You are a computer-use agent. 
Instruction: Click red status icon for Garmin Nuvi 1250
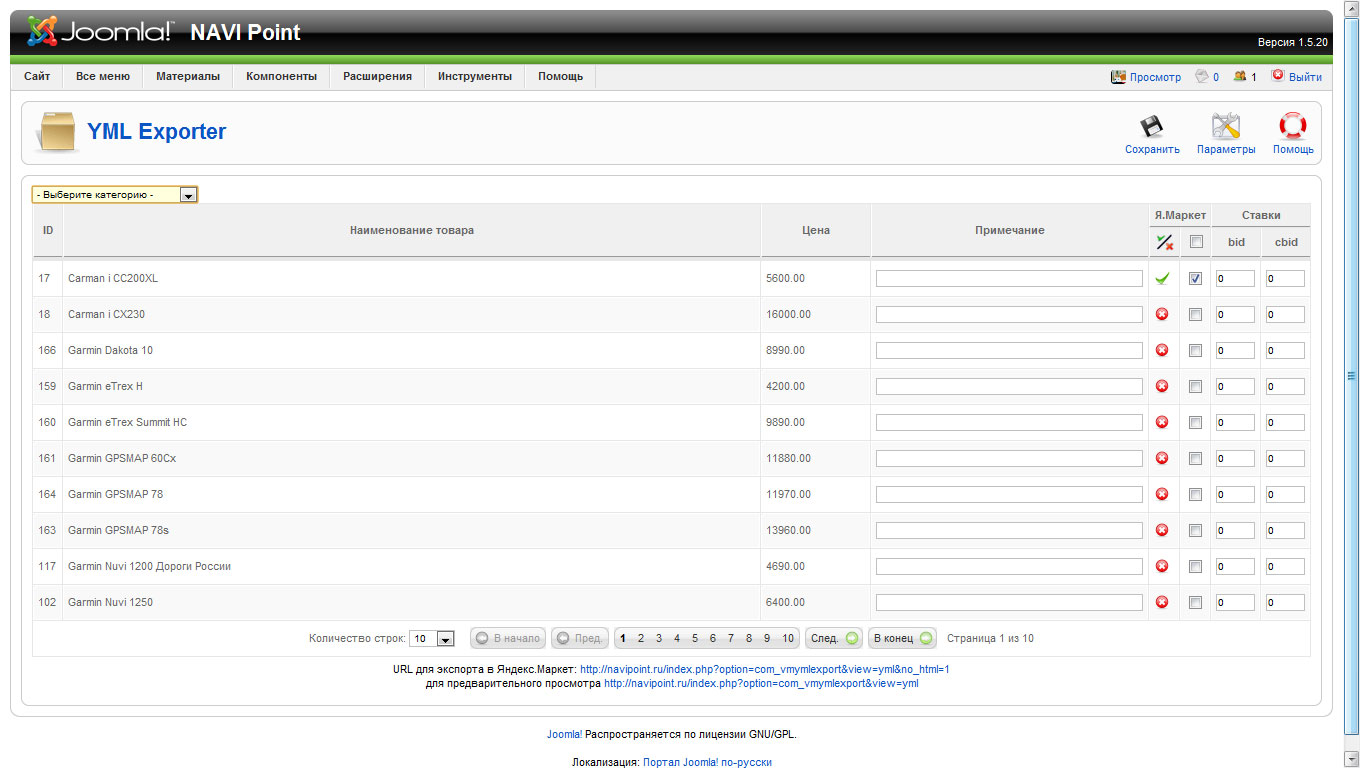click(1162, 603)
